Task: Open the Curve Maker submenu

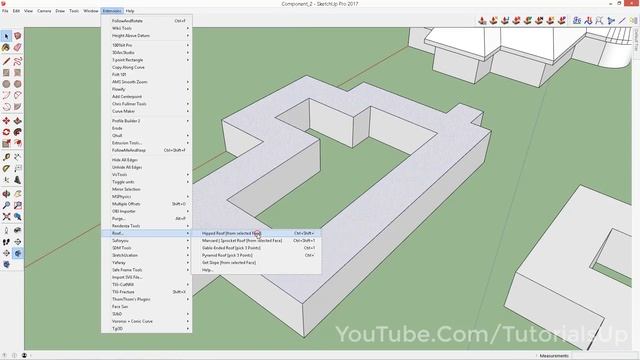Action: 147,111
